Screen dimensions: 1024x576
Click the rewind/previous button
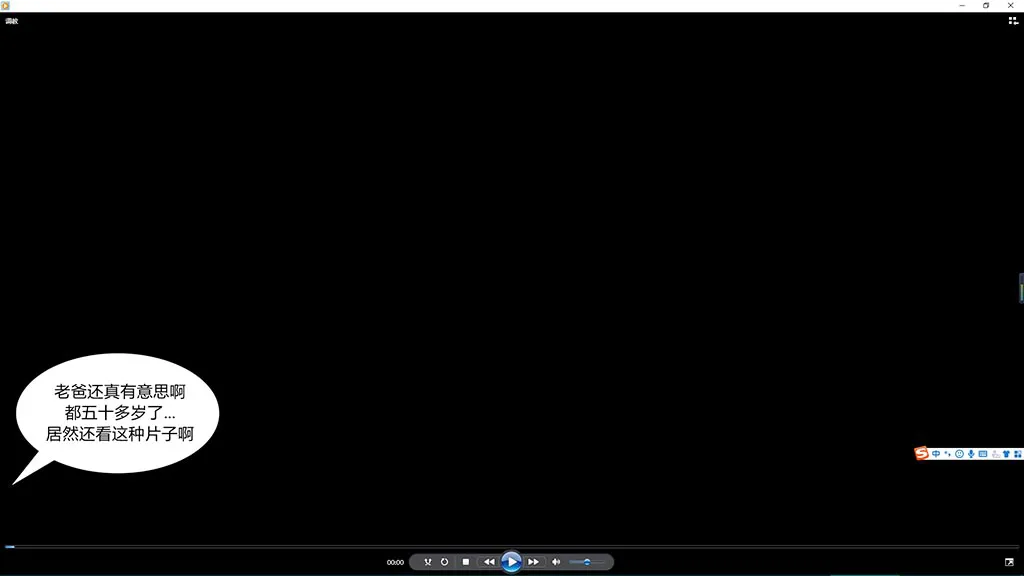coord(489,562)
